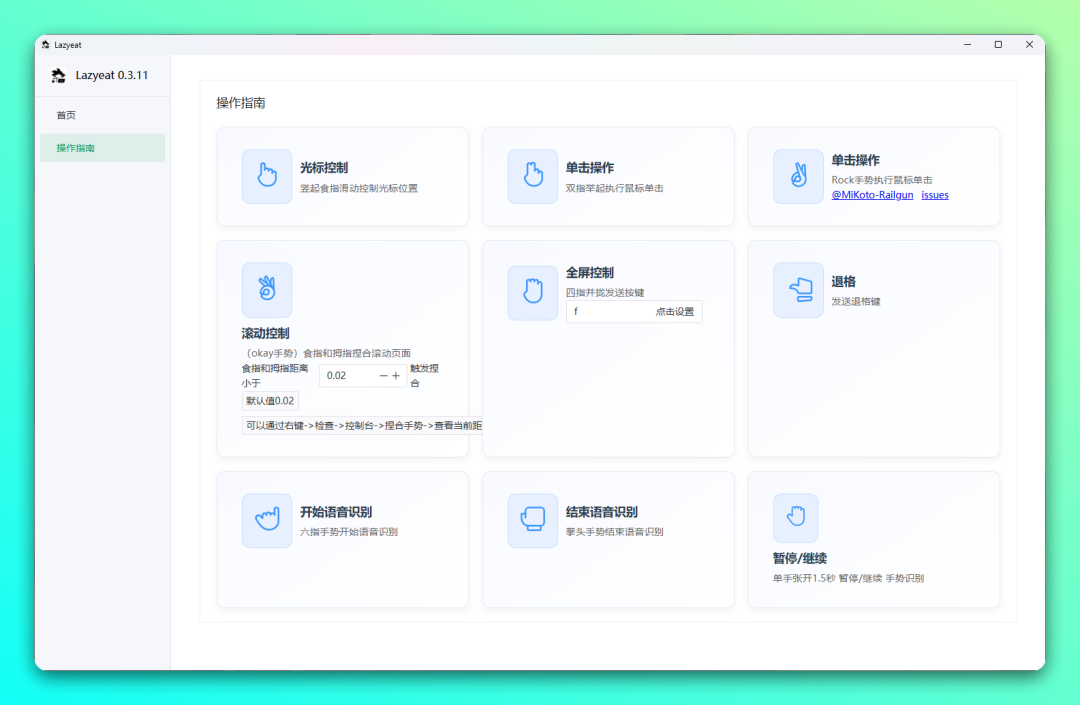Screen dimensions: 1080x705
Task: Click the 退格 backspace gesture icon
Action: (x=798, y=290)
